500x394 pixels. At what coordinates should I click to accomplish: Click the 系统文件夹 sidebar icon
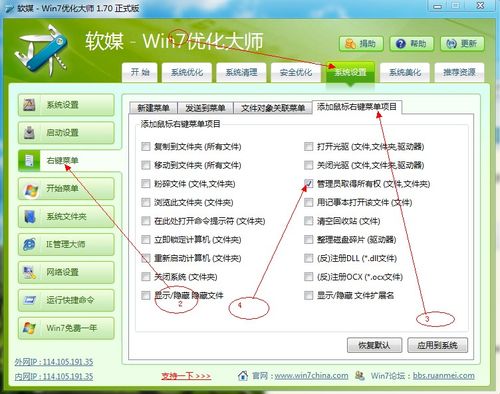[x=29, y=217]
